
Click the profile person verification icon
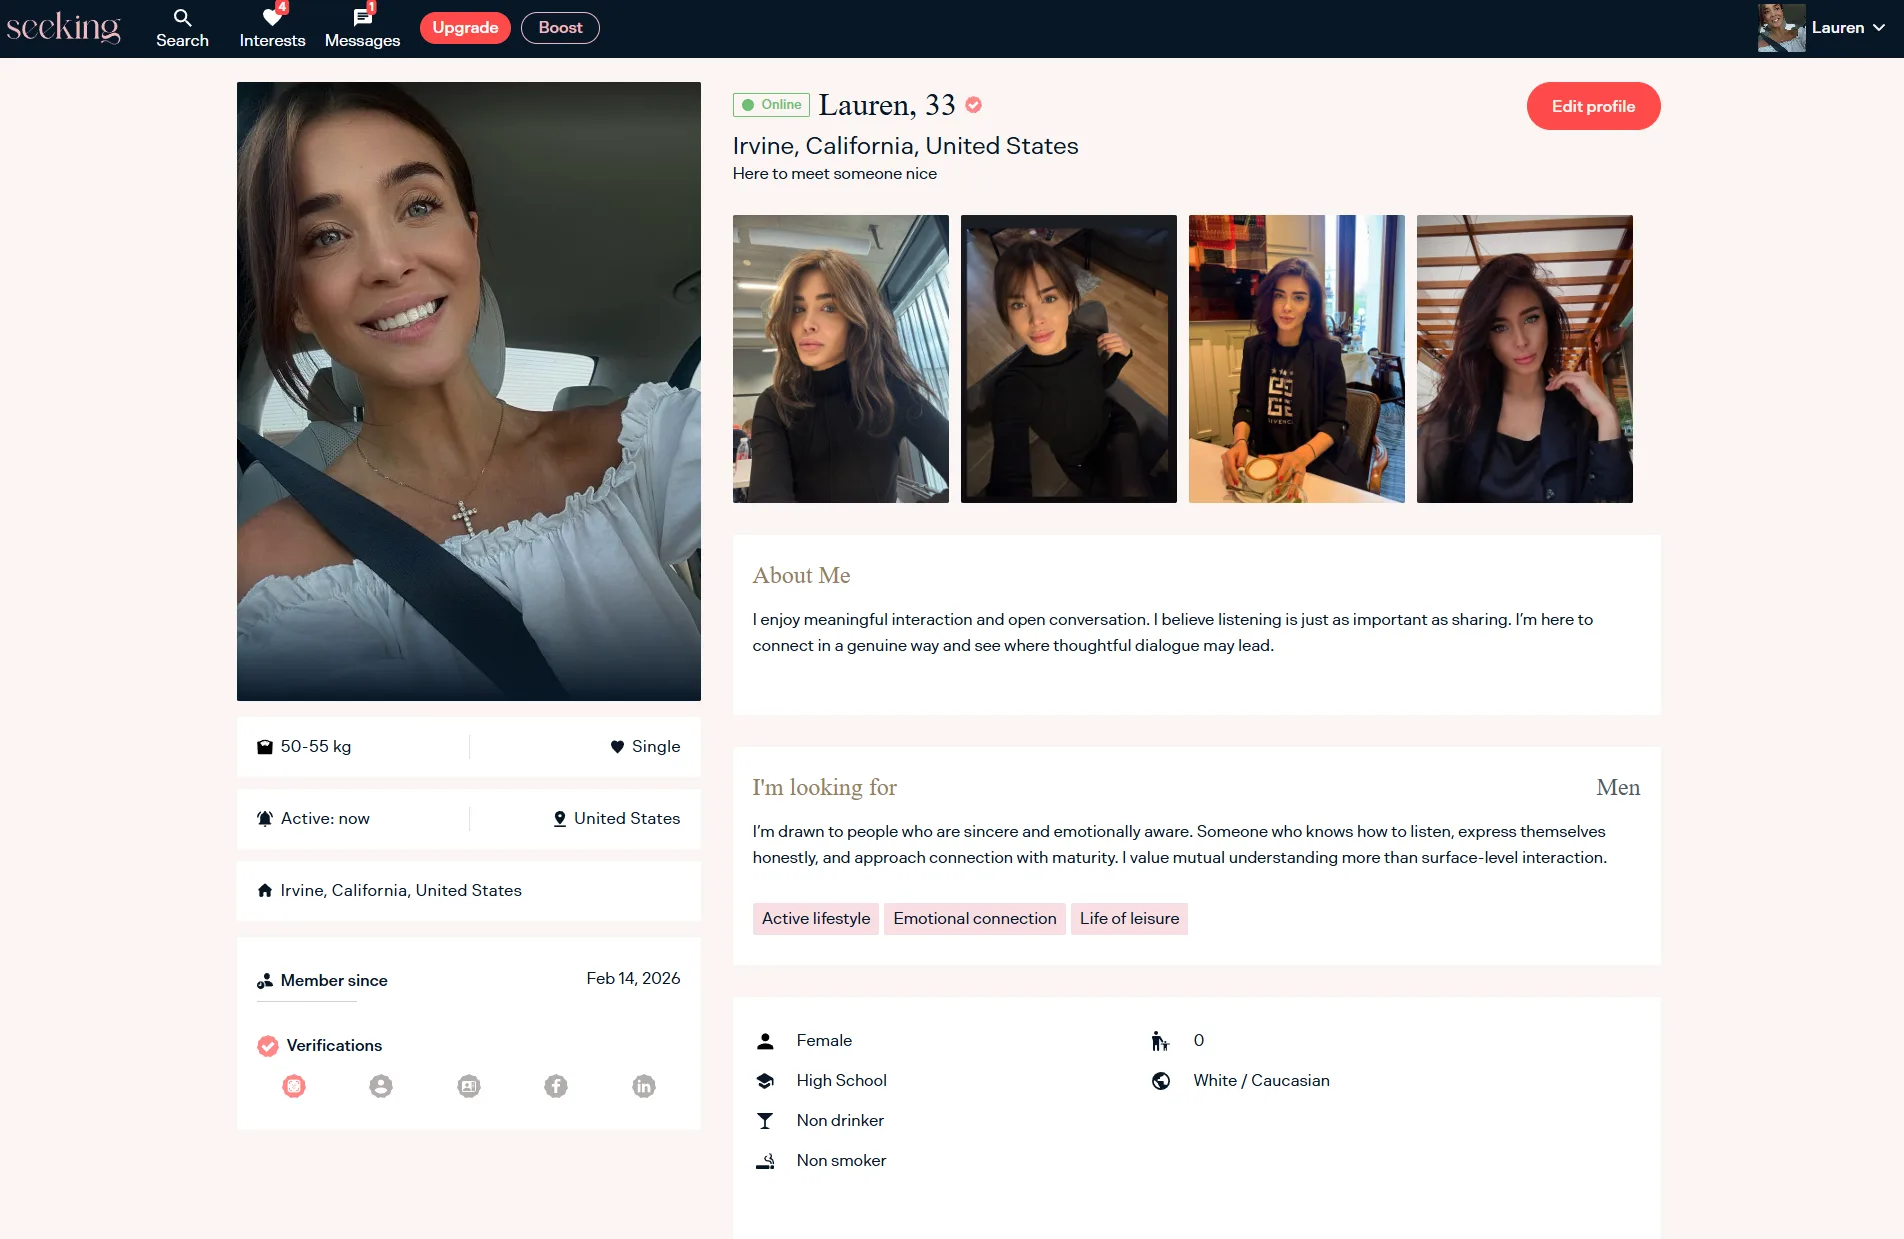(381, 1086)
